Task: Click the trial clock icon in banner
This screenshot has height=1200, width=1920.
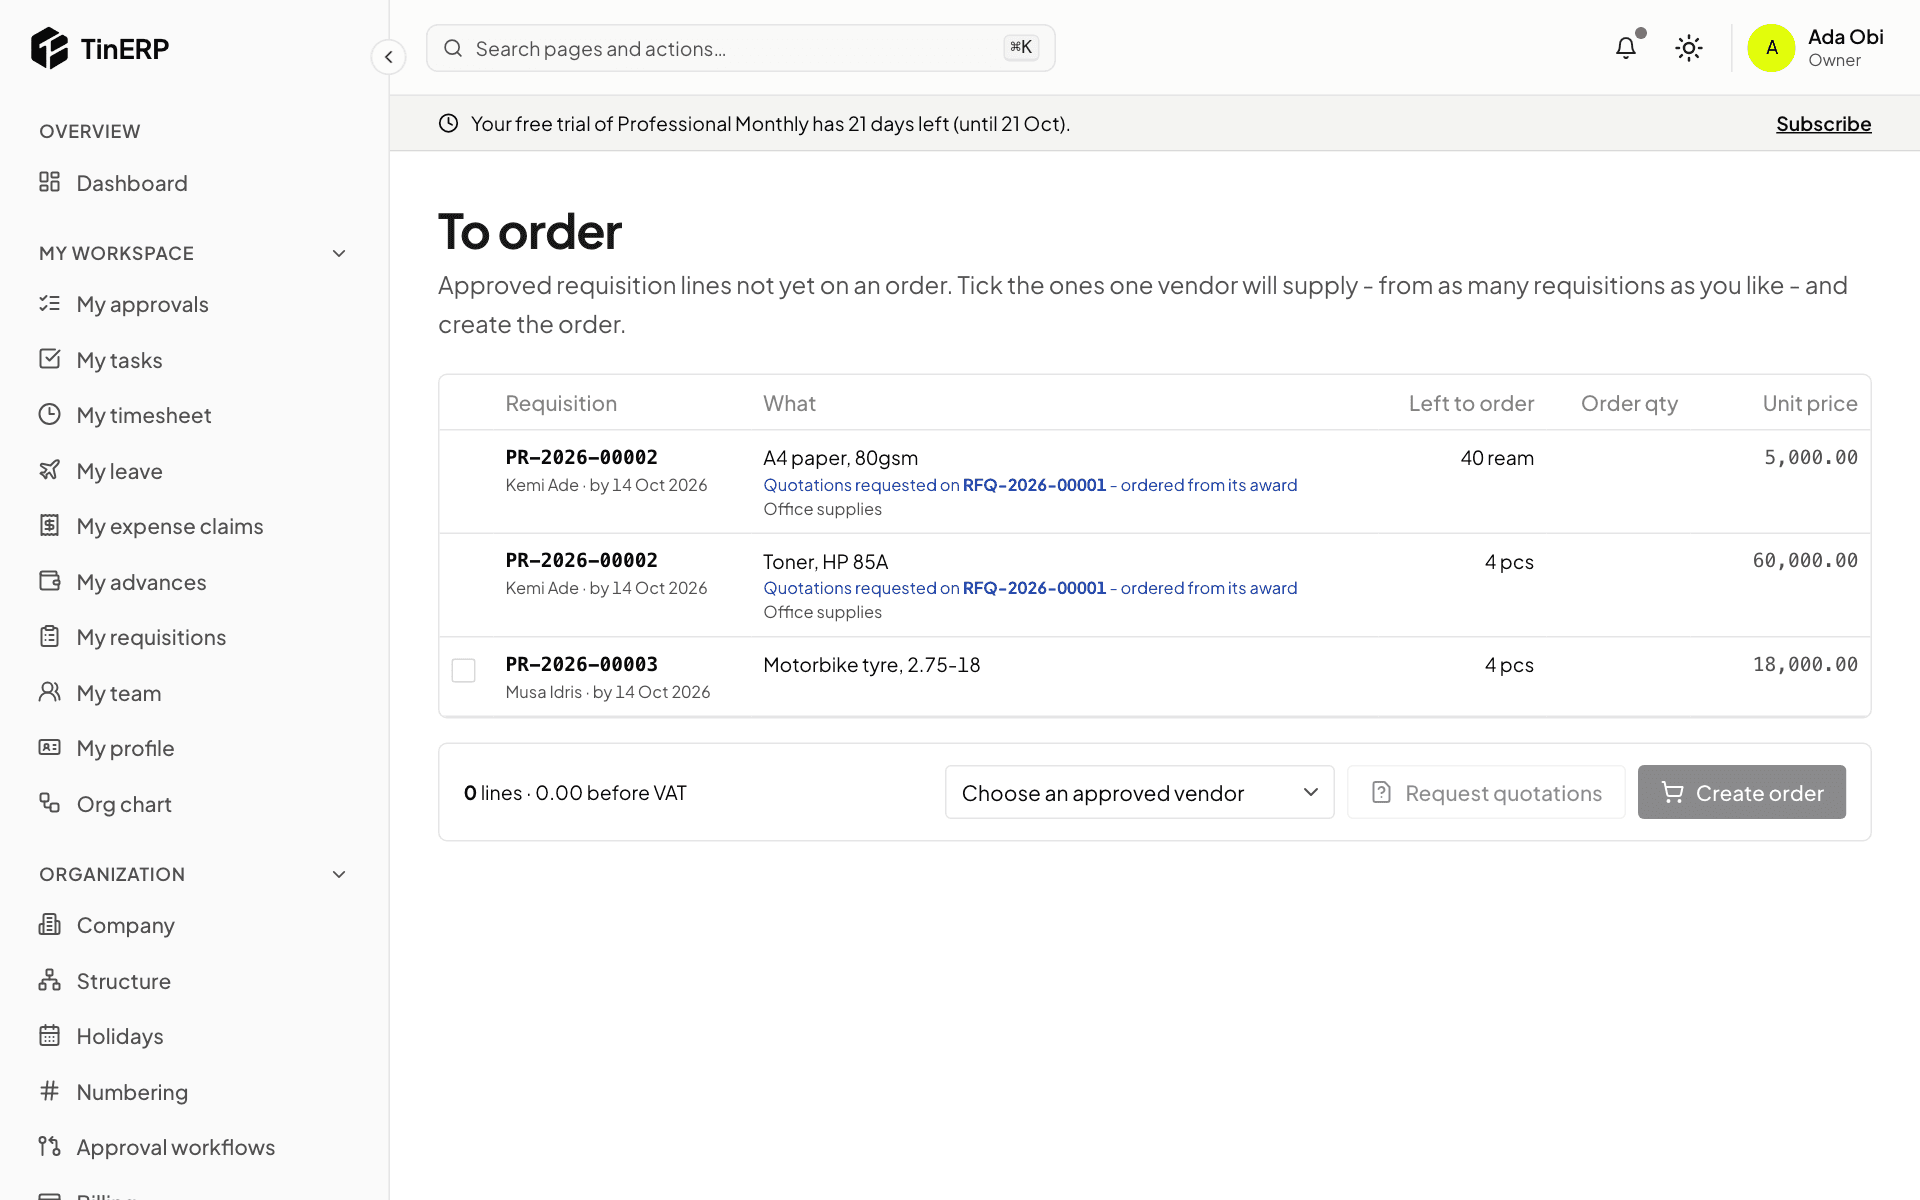Action: pos(448,123)
